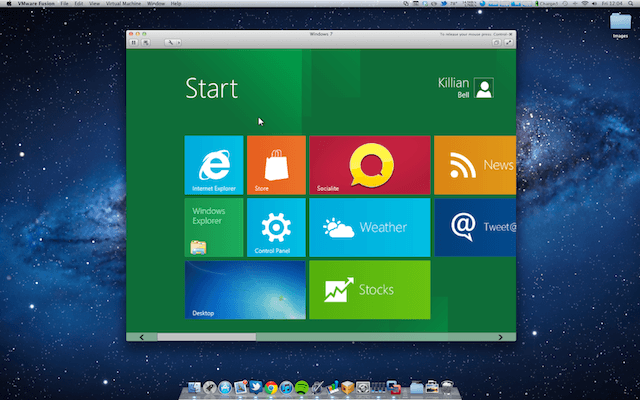The width and height of the screenshot is (640, 400).
Task: Open the Tweet@ tile
Action: click(476, 227)
